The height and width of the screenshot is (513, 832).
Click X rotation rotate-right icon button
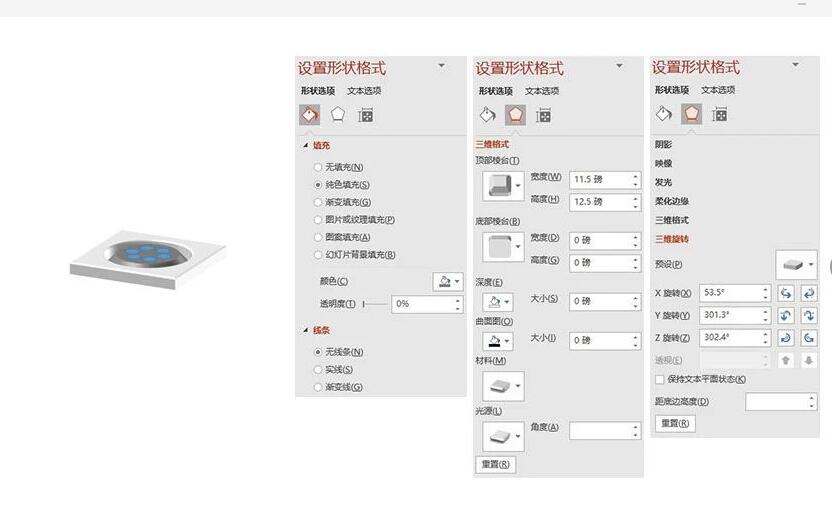click(809, 293)
